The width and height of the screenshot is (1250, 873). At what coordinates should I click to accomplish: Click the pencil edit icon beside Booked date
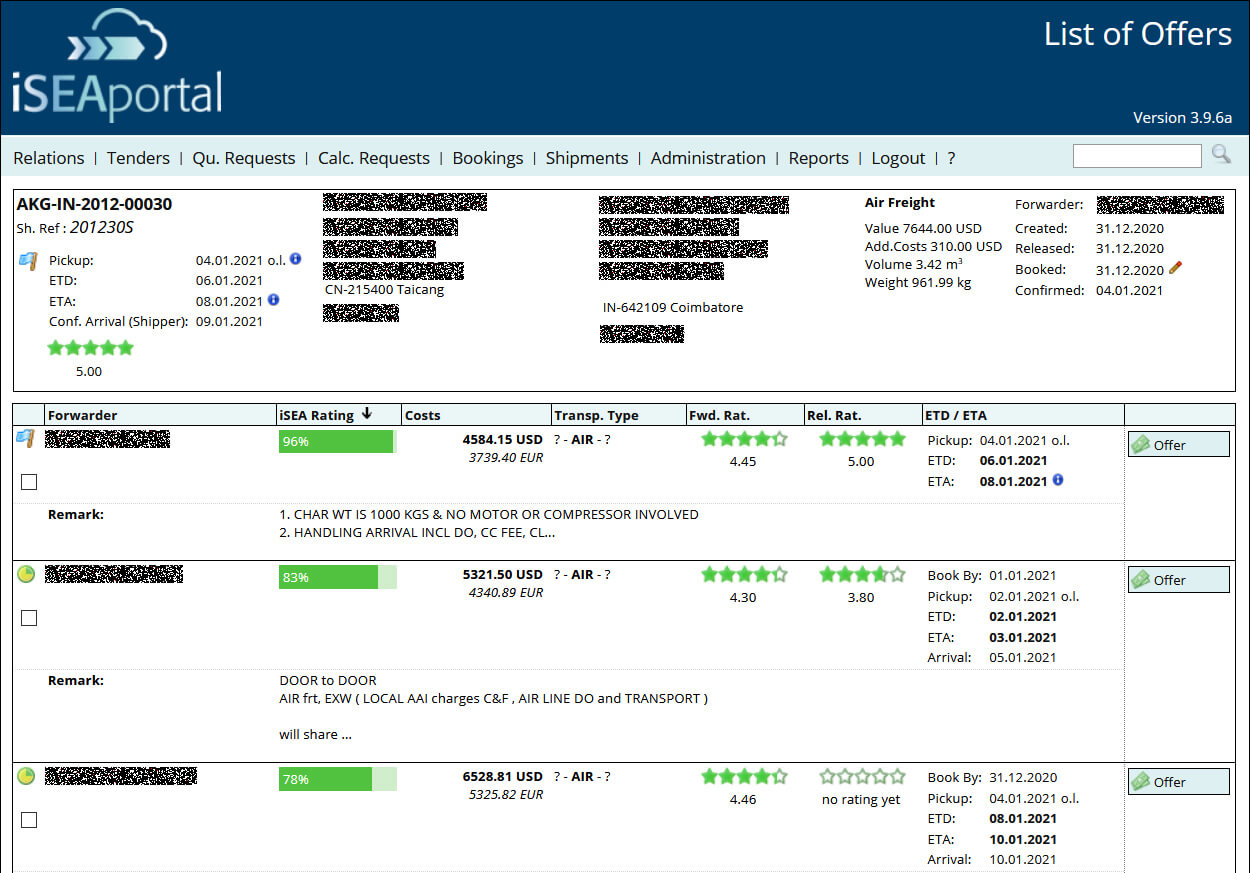pos(1176,268)
